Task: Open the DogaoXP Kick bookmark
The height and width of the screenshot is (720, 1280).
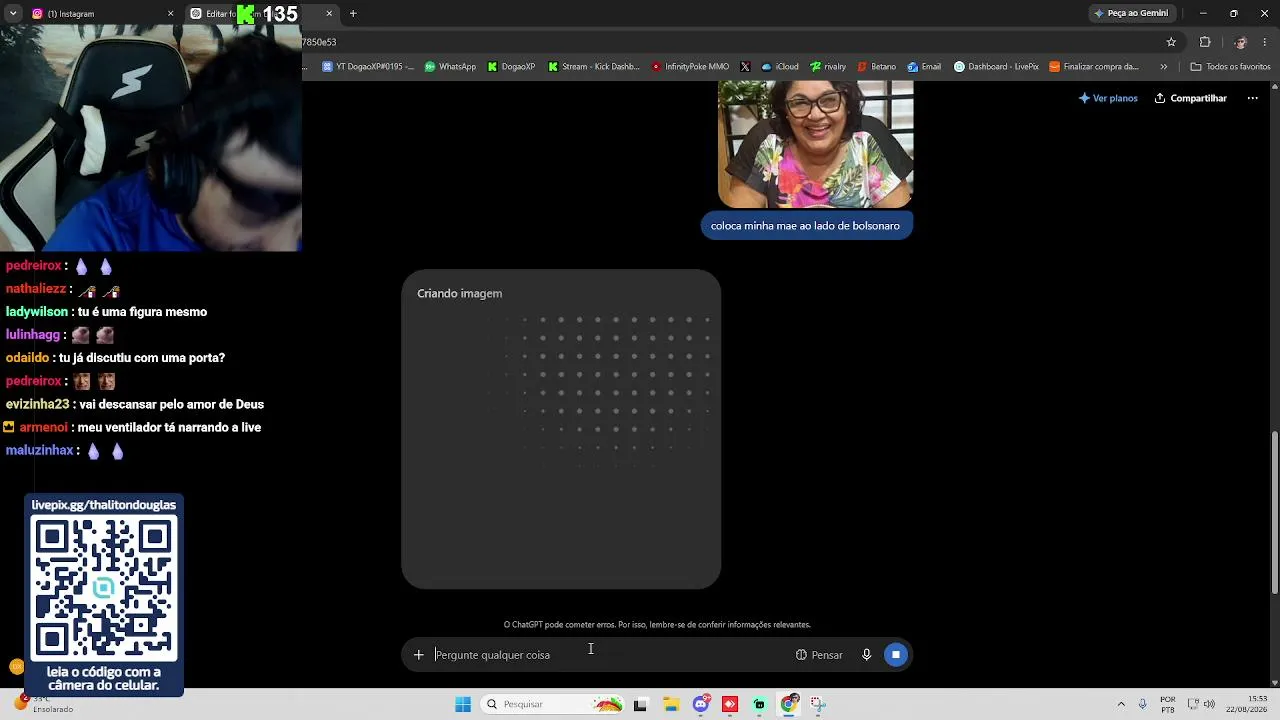Action: (511, 67)
